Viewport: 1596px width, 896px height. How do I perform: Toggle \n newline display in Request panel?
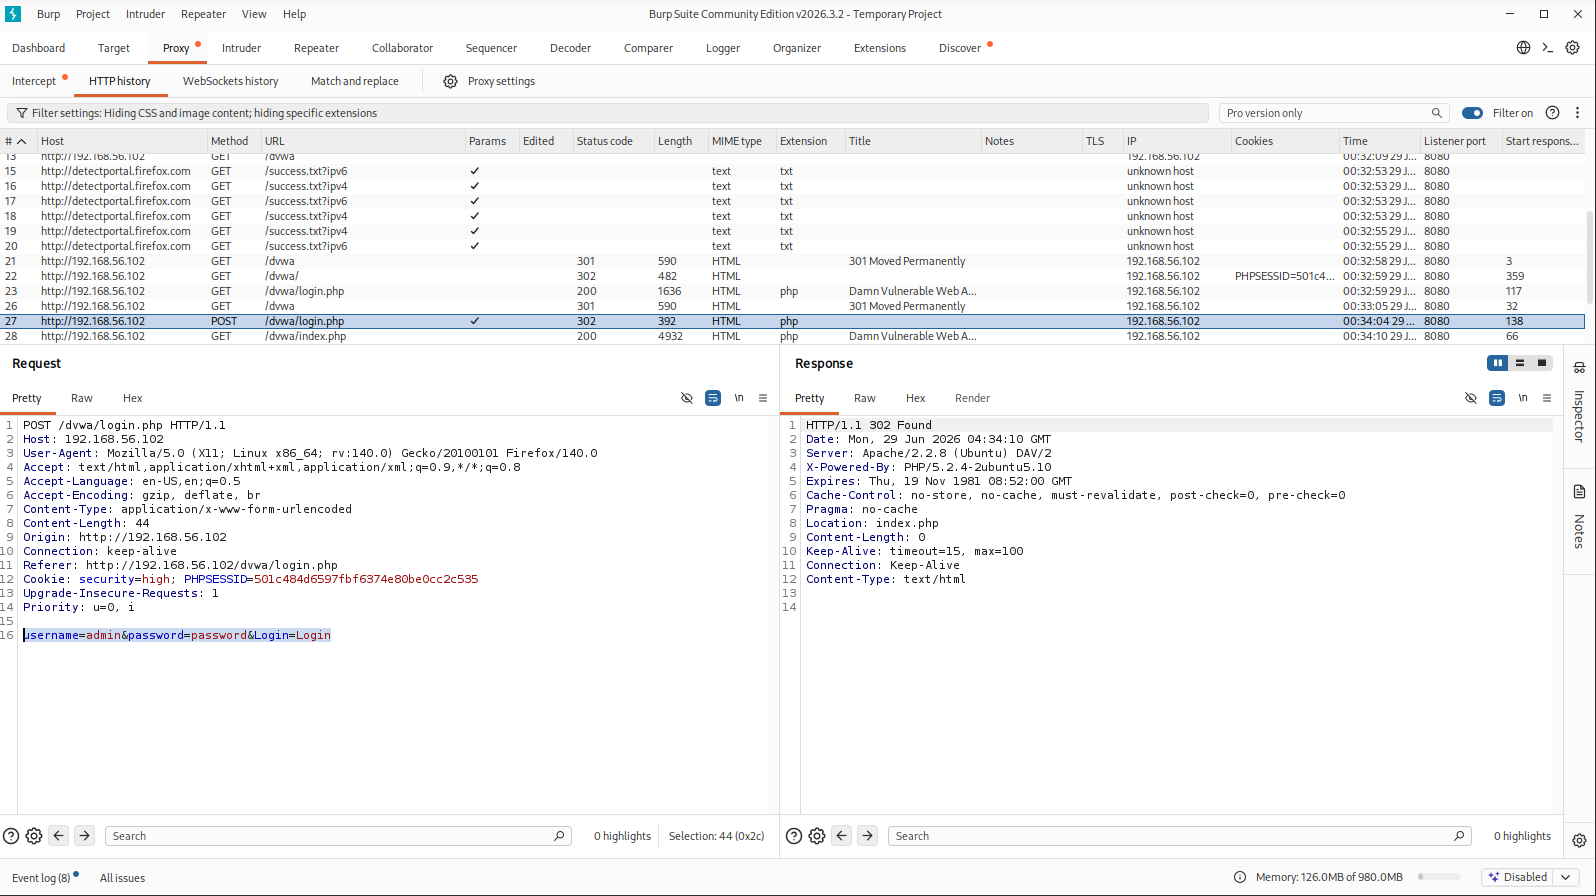[x=739, y=398]
